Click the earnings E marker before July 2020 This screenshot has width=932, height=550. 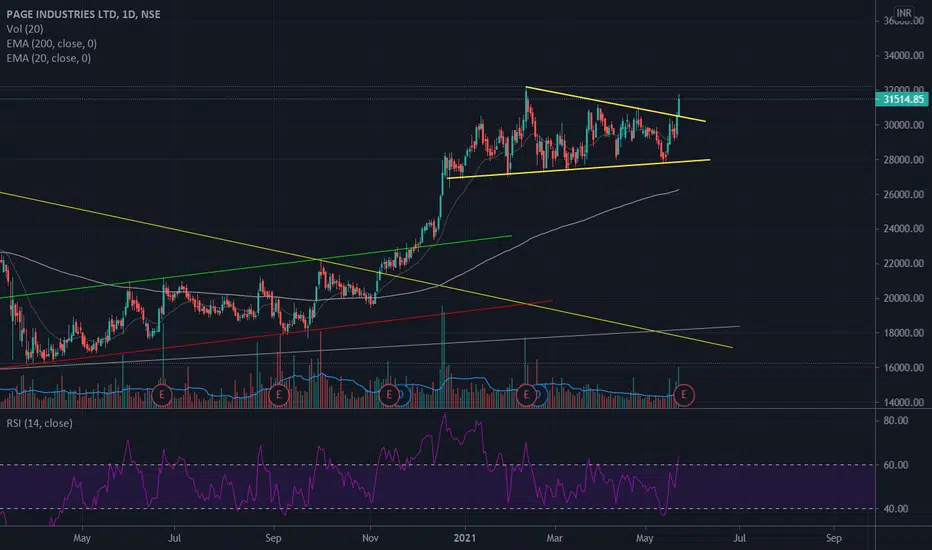point(162,395)
